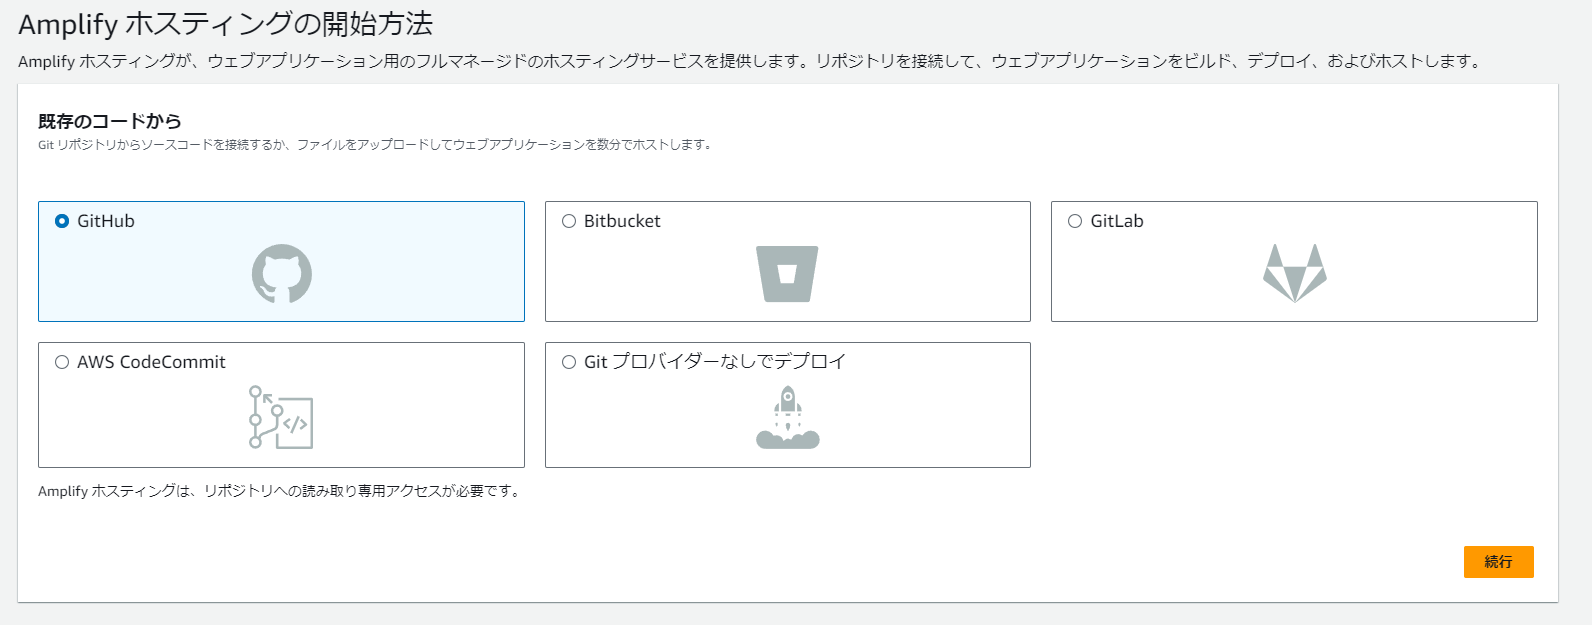Click the 続行 continue button
The height and width of the screenshot is (625, 1592).
1498,562
